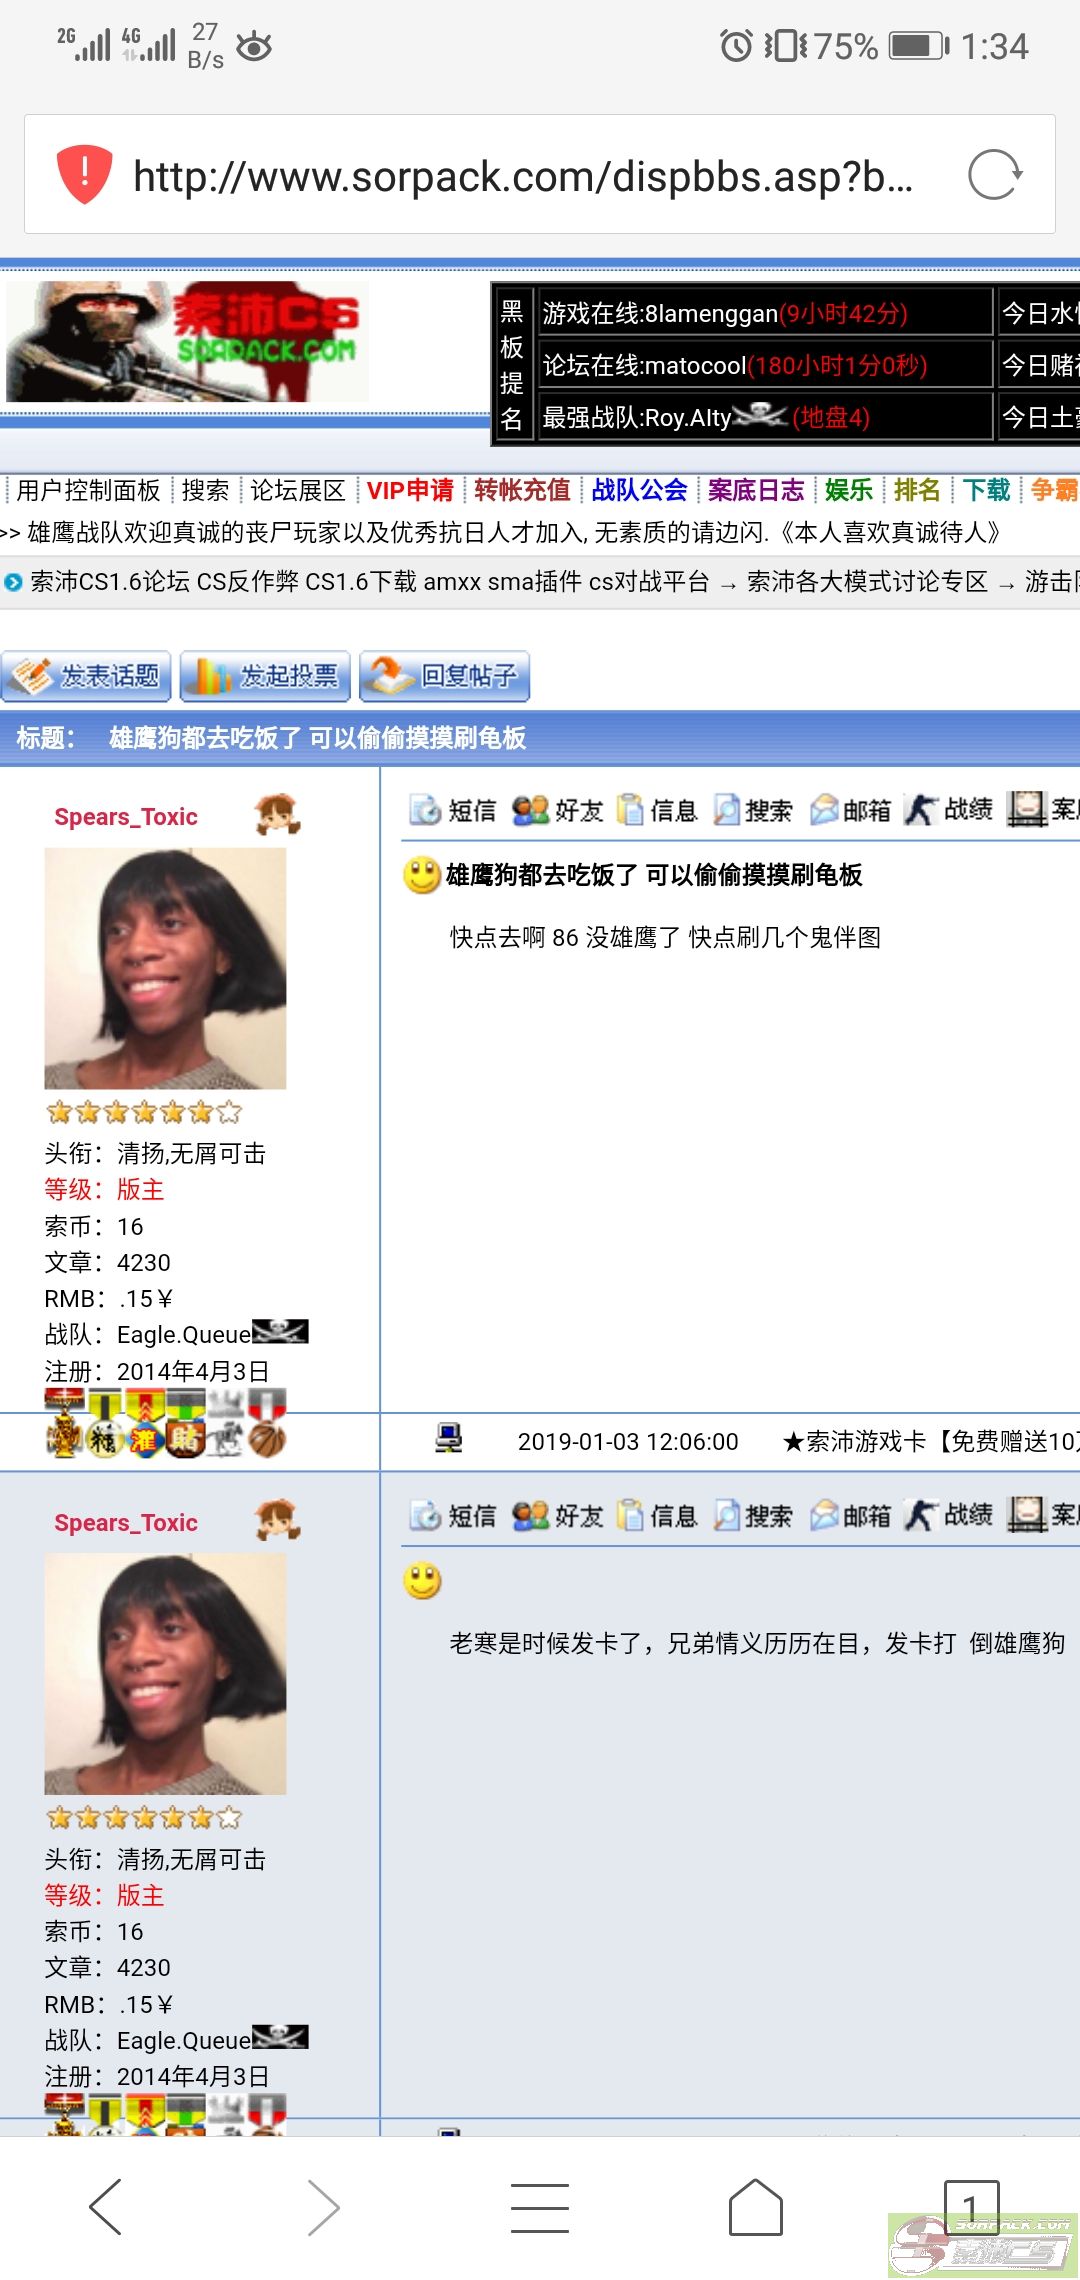Viewport: 1080px width, 2280px height.
Task: Tap the URL address field
Action: 523,176
